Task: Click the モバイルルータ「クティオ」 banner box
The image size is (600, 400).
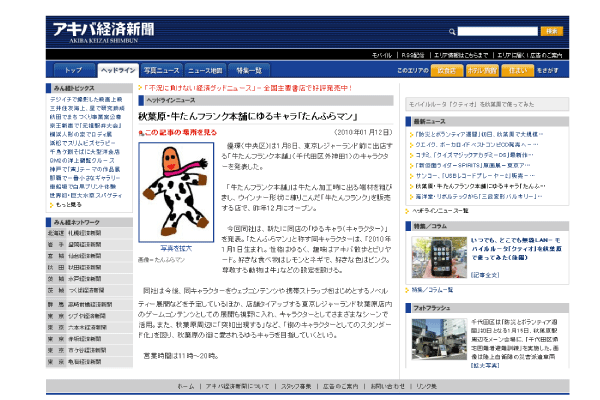Action: pos(487,104)
